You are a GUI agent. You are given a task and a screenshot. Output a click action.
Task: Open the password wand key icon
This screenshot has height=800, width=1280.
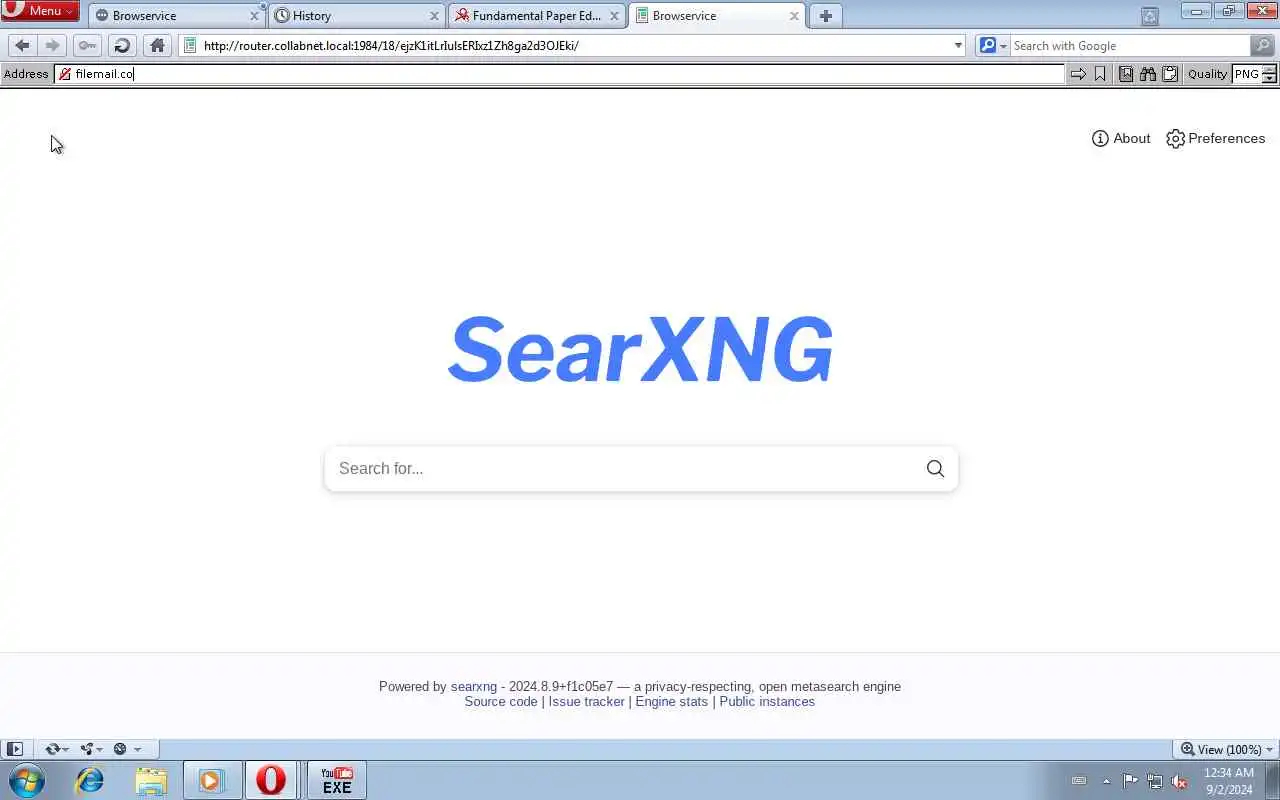pyautogui.click(x=87, y=45)
